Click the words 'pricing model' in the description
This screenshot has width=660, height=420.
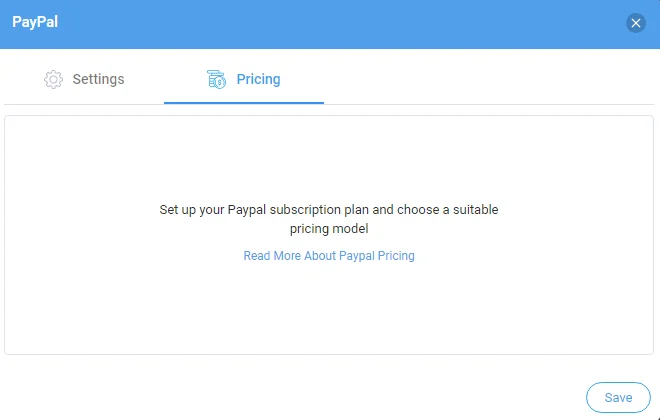pos(329,229)
